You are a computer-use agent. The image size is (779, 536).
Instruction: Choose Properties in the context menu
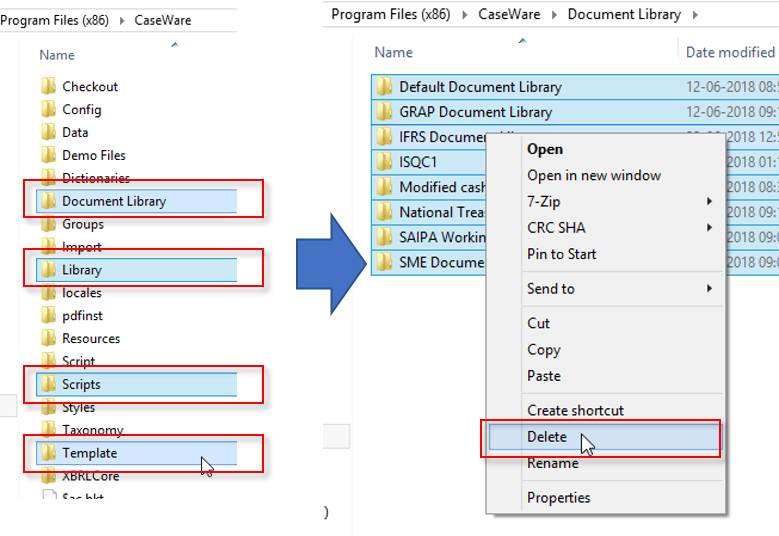558,497
